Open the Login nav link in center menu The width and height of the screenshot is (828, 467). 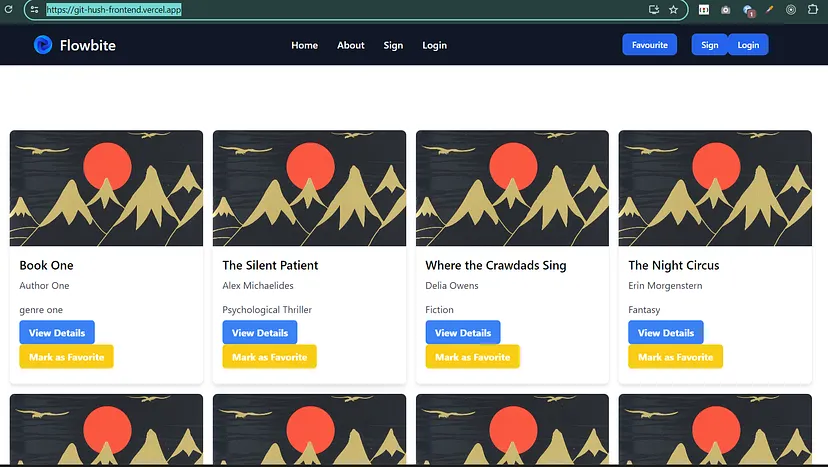[435, 45]
